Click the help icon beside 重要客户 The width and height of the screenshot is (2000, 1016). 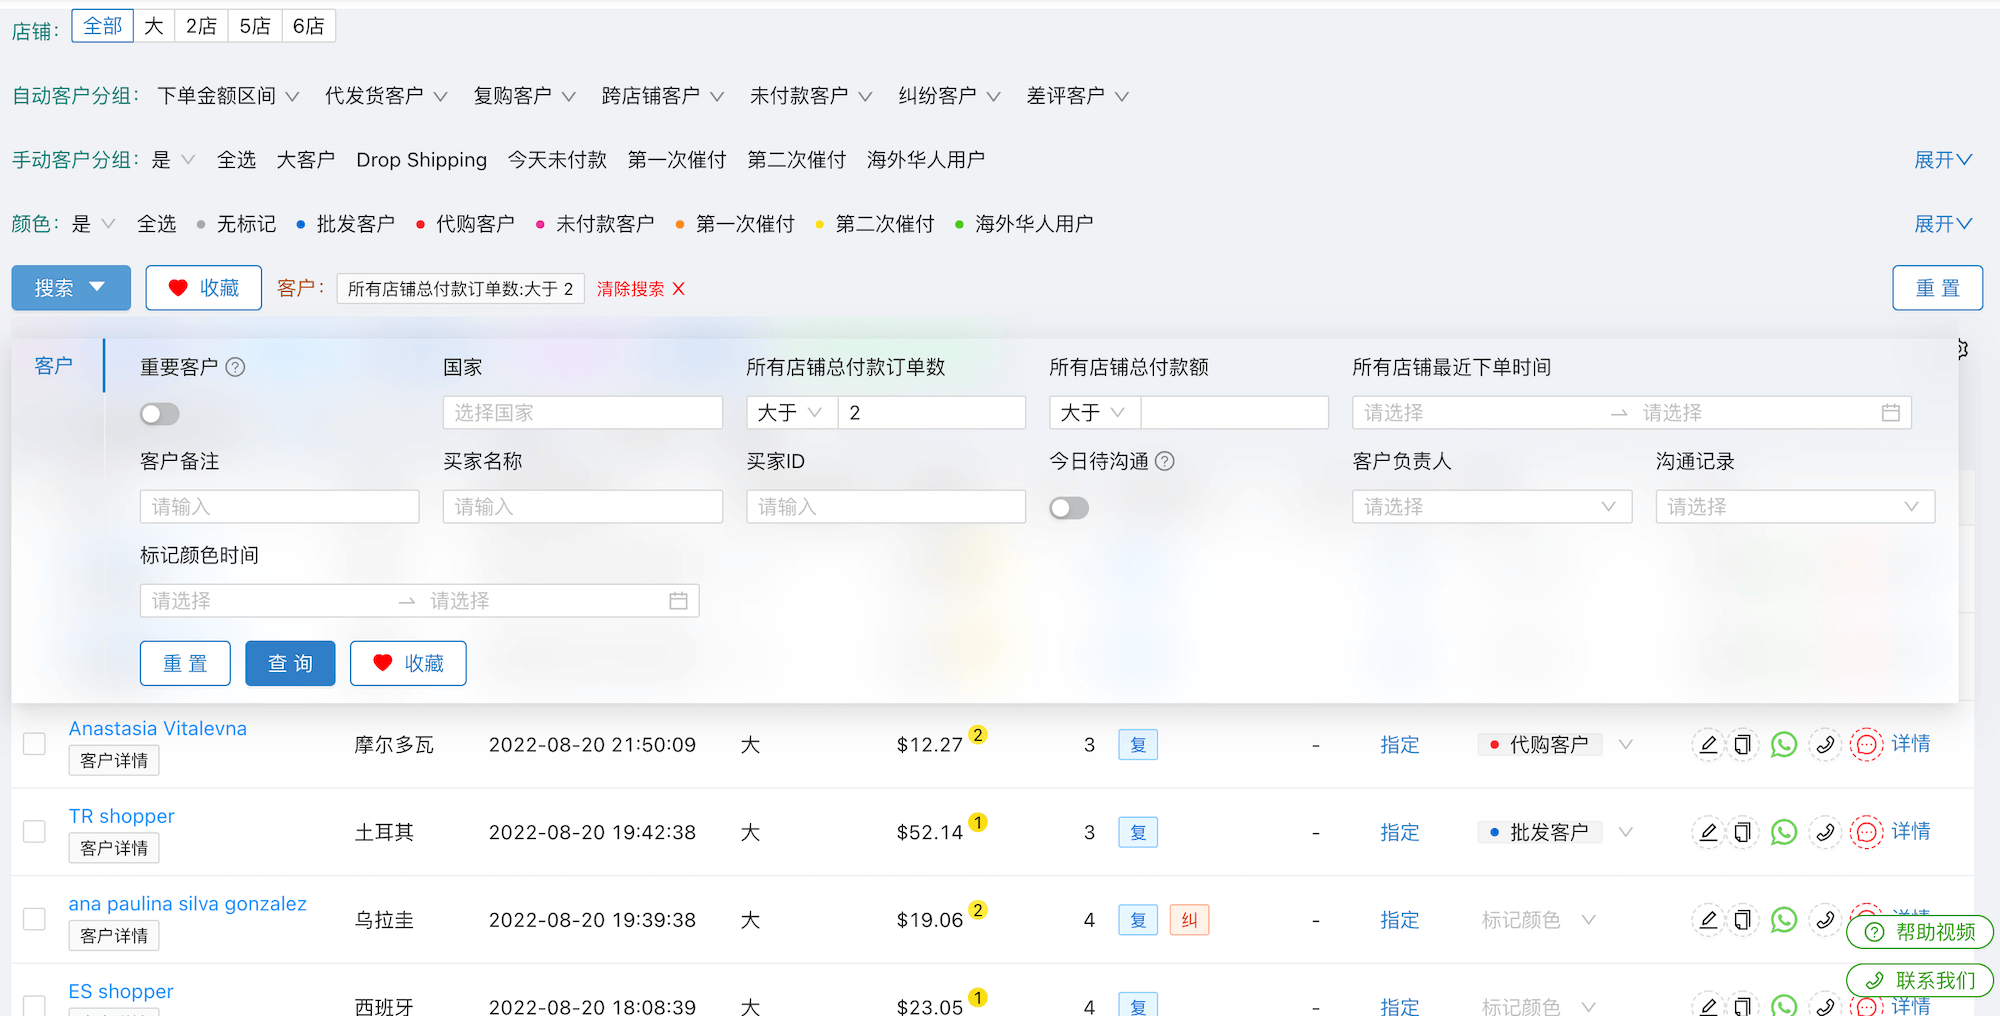[235, 367]
